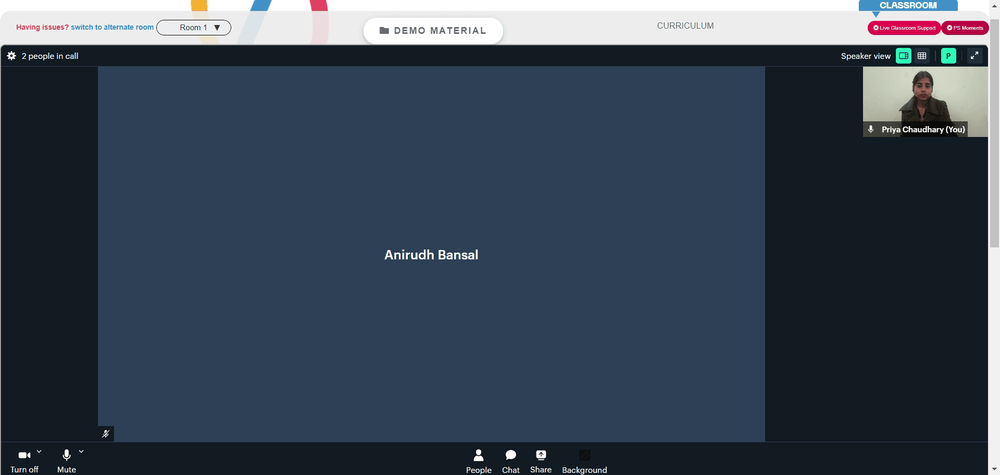Click the '2 people in call' text
Viewport: 1000px width, 475px height.
(x=50, y=56)
